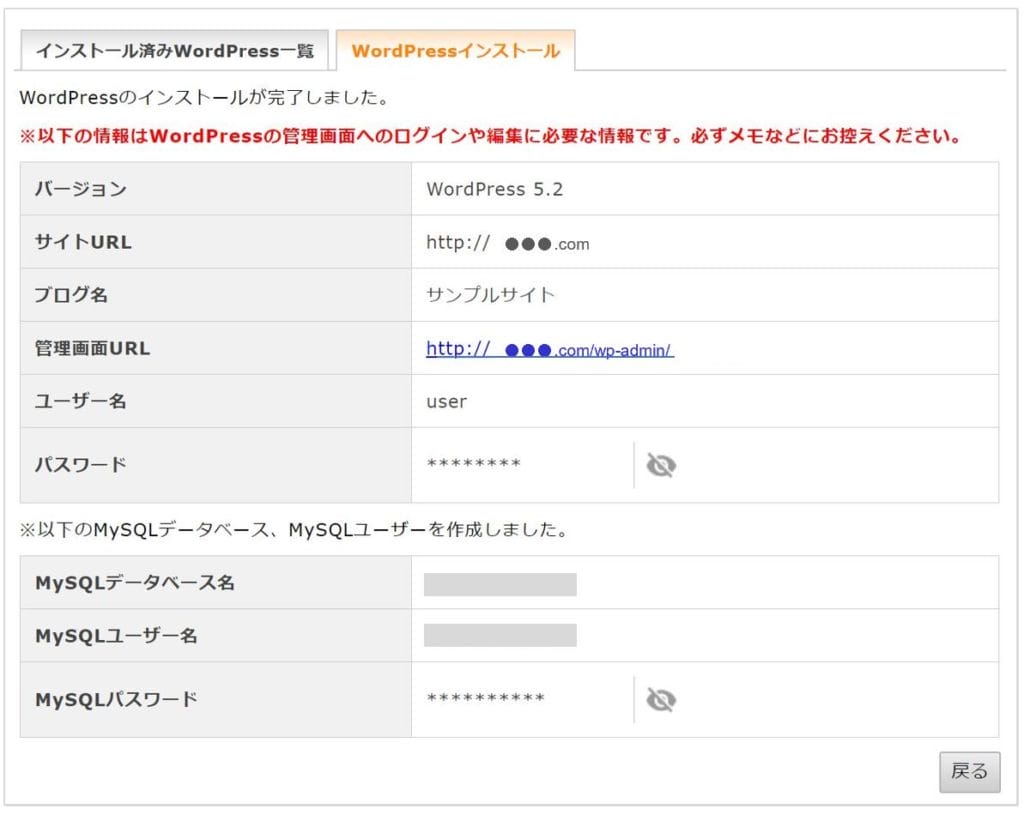
Task: Switch to インストール済みWordPress一覧 tab
Action: tap(174, 51)
